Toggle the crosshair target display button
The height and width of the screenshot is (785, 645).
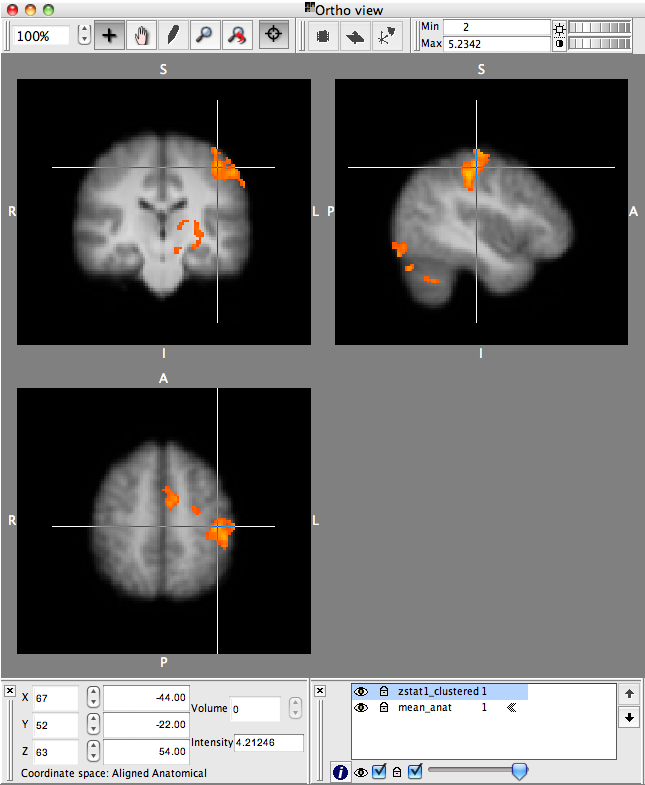[272, 35]
